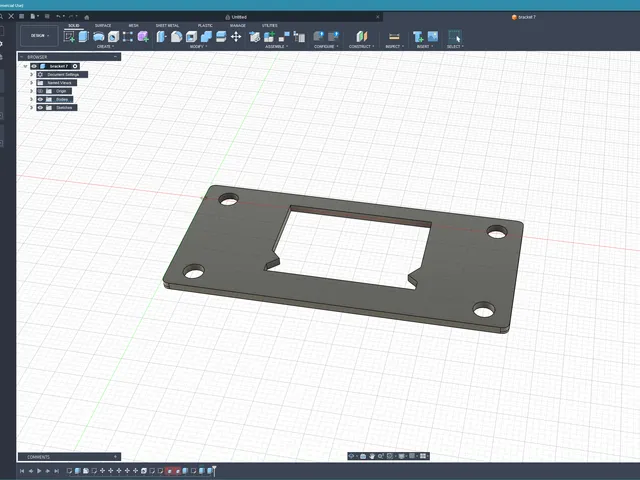The width and height of the screenshot is (640, 480).
Task: Expand Document Settings node
Action: click(31, 75)
